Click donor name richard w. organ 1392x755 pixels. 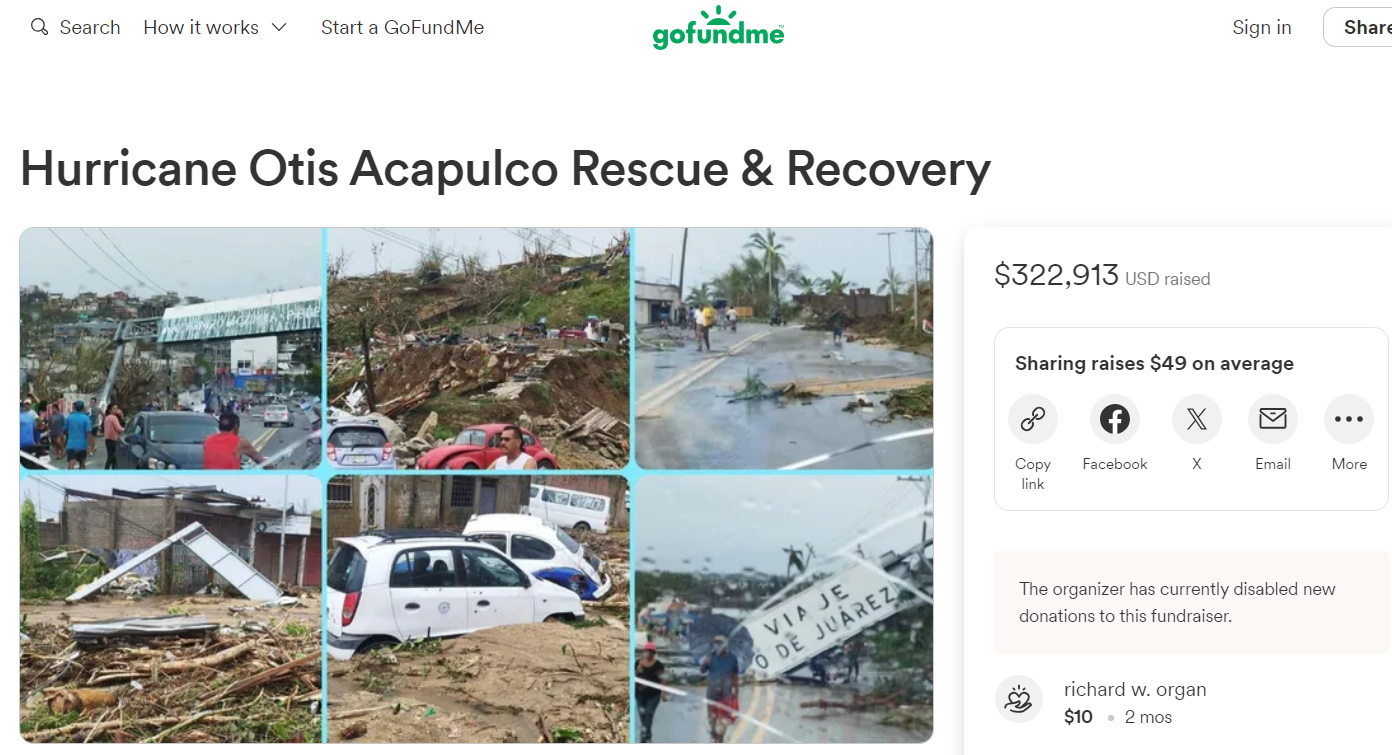point(1135,689)
